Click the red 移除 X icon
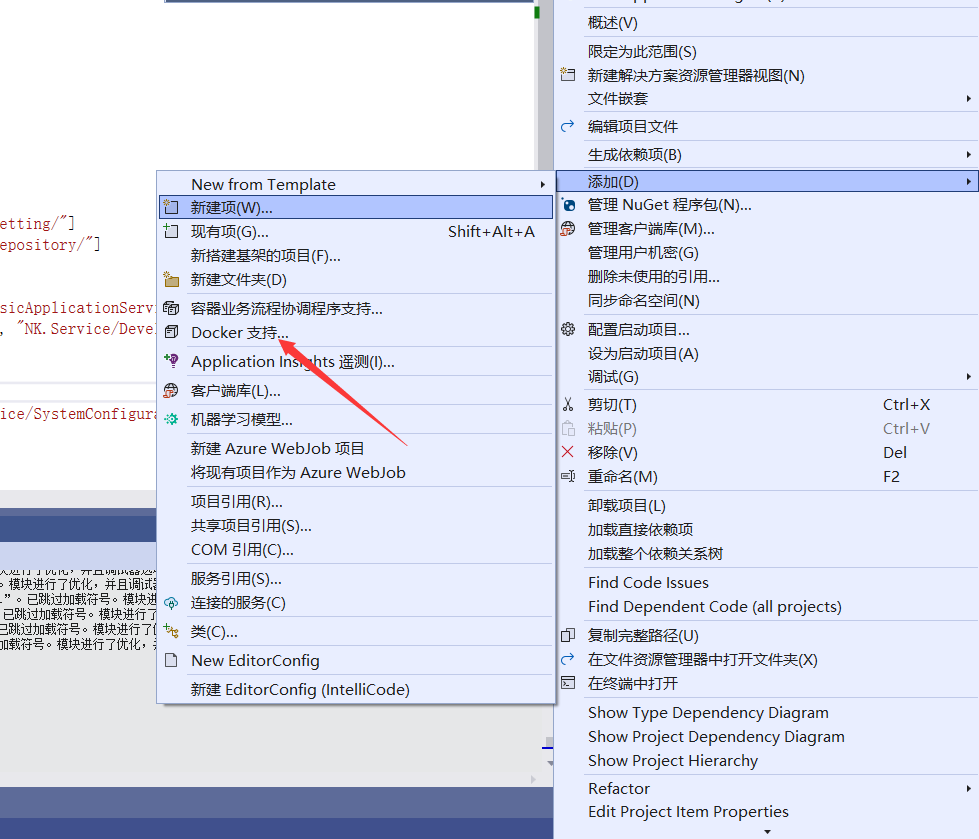The image size is (979, 839). pos(568,453)
